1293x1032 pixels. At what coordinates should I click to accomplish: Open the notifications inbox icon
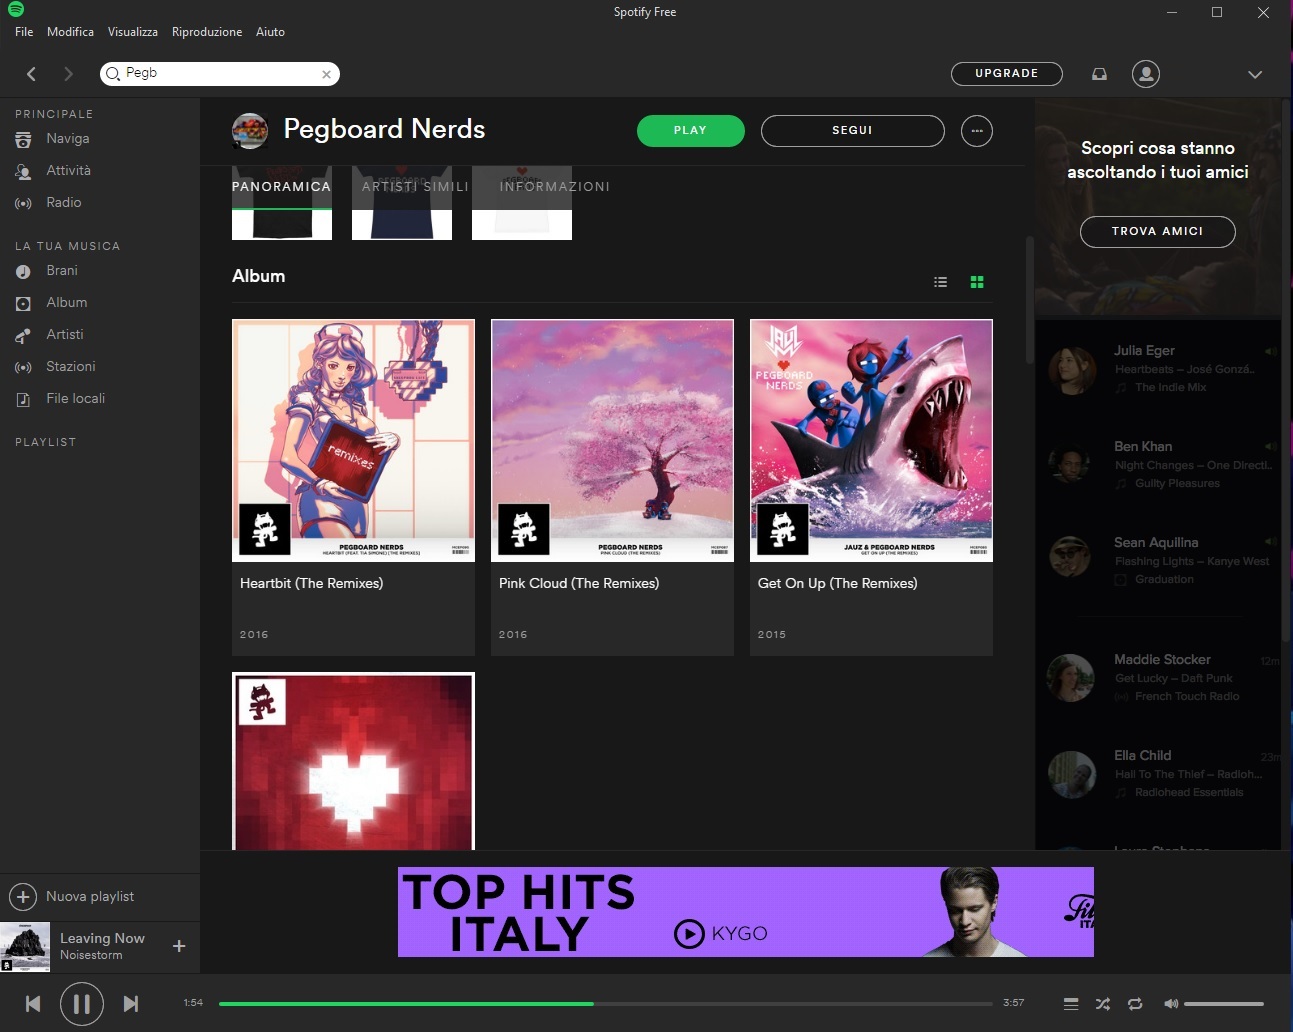coord(1099,74)
